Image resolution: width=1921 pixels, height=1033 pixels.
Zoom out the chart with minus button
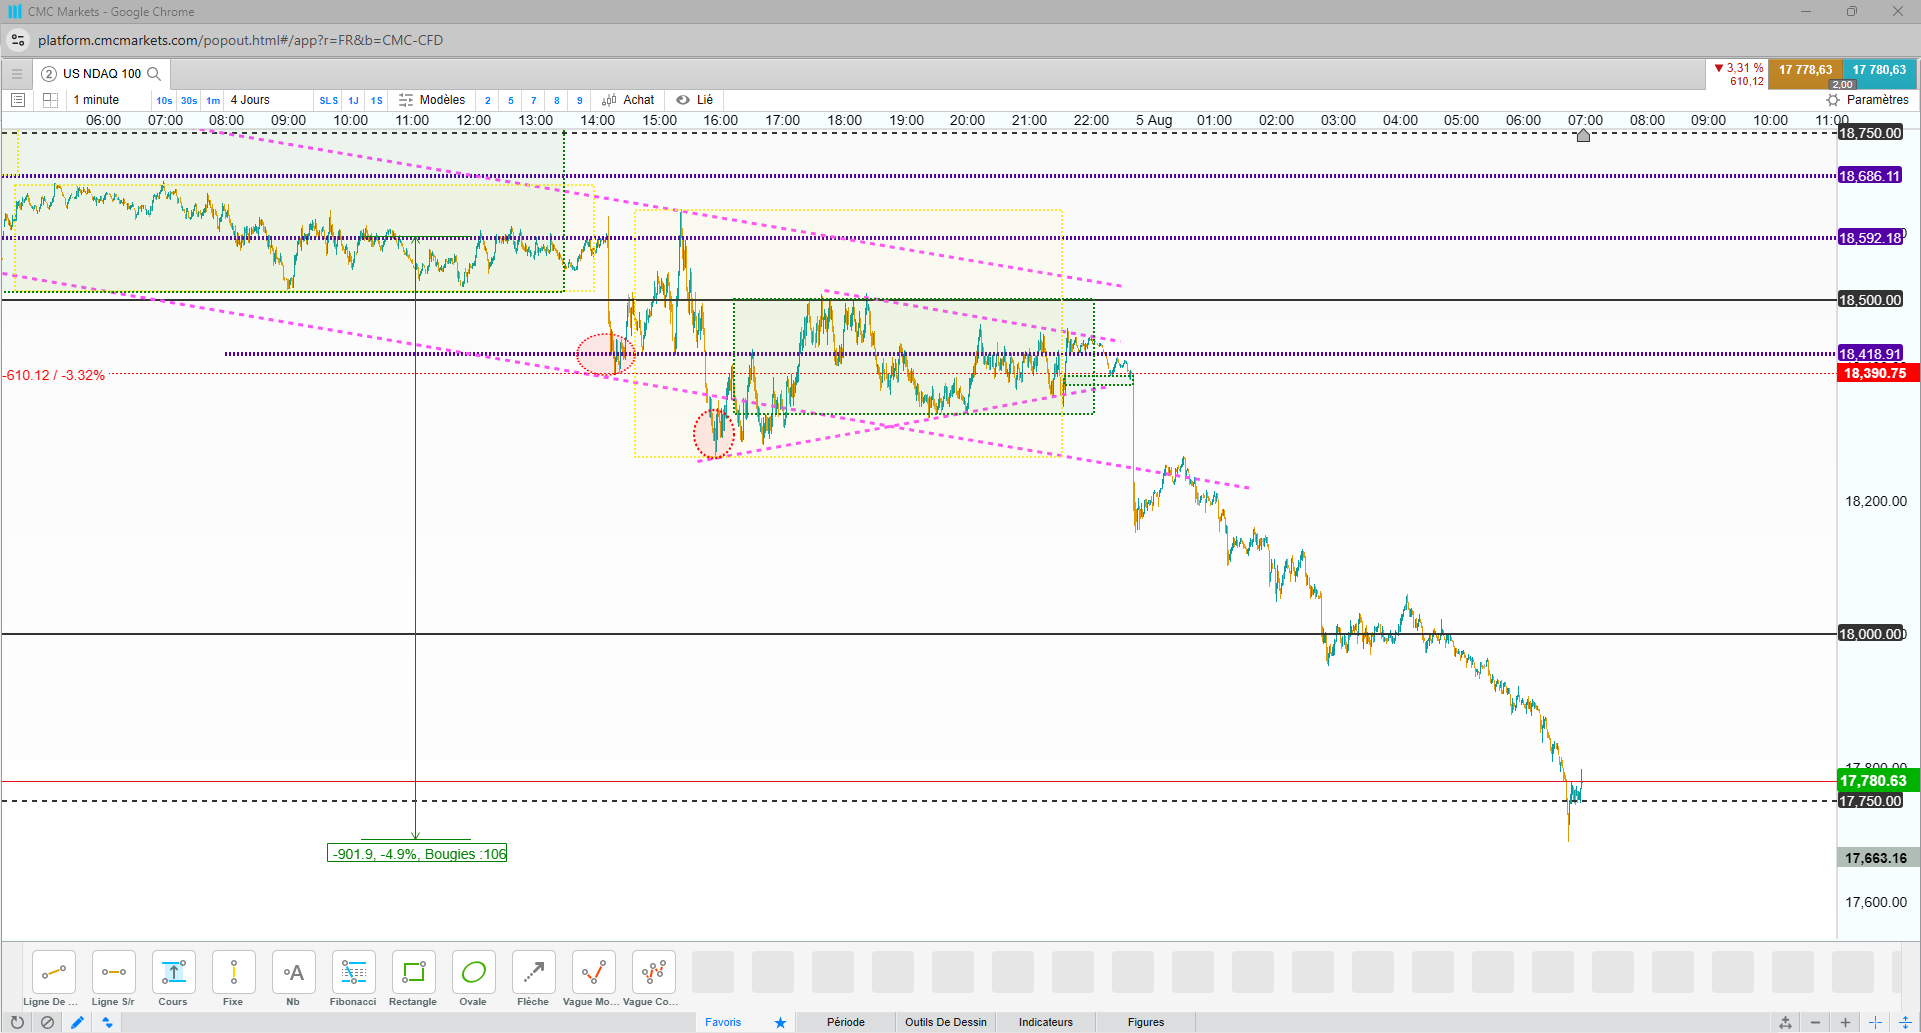[1815, 1022]
